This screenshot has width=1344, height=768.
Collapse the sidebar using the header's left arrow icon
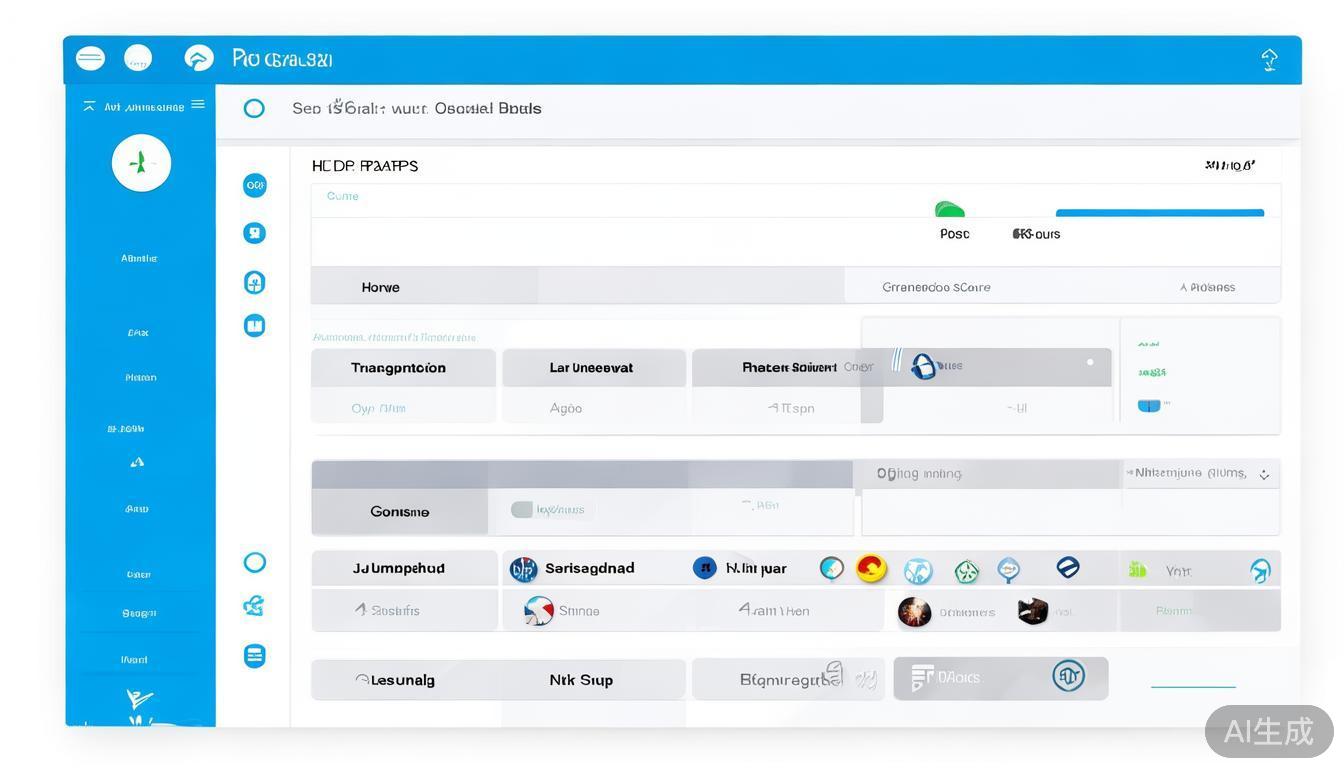(x=89, y=106)
